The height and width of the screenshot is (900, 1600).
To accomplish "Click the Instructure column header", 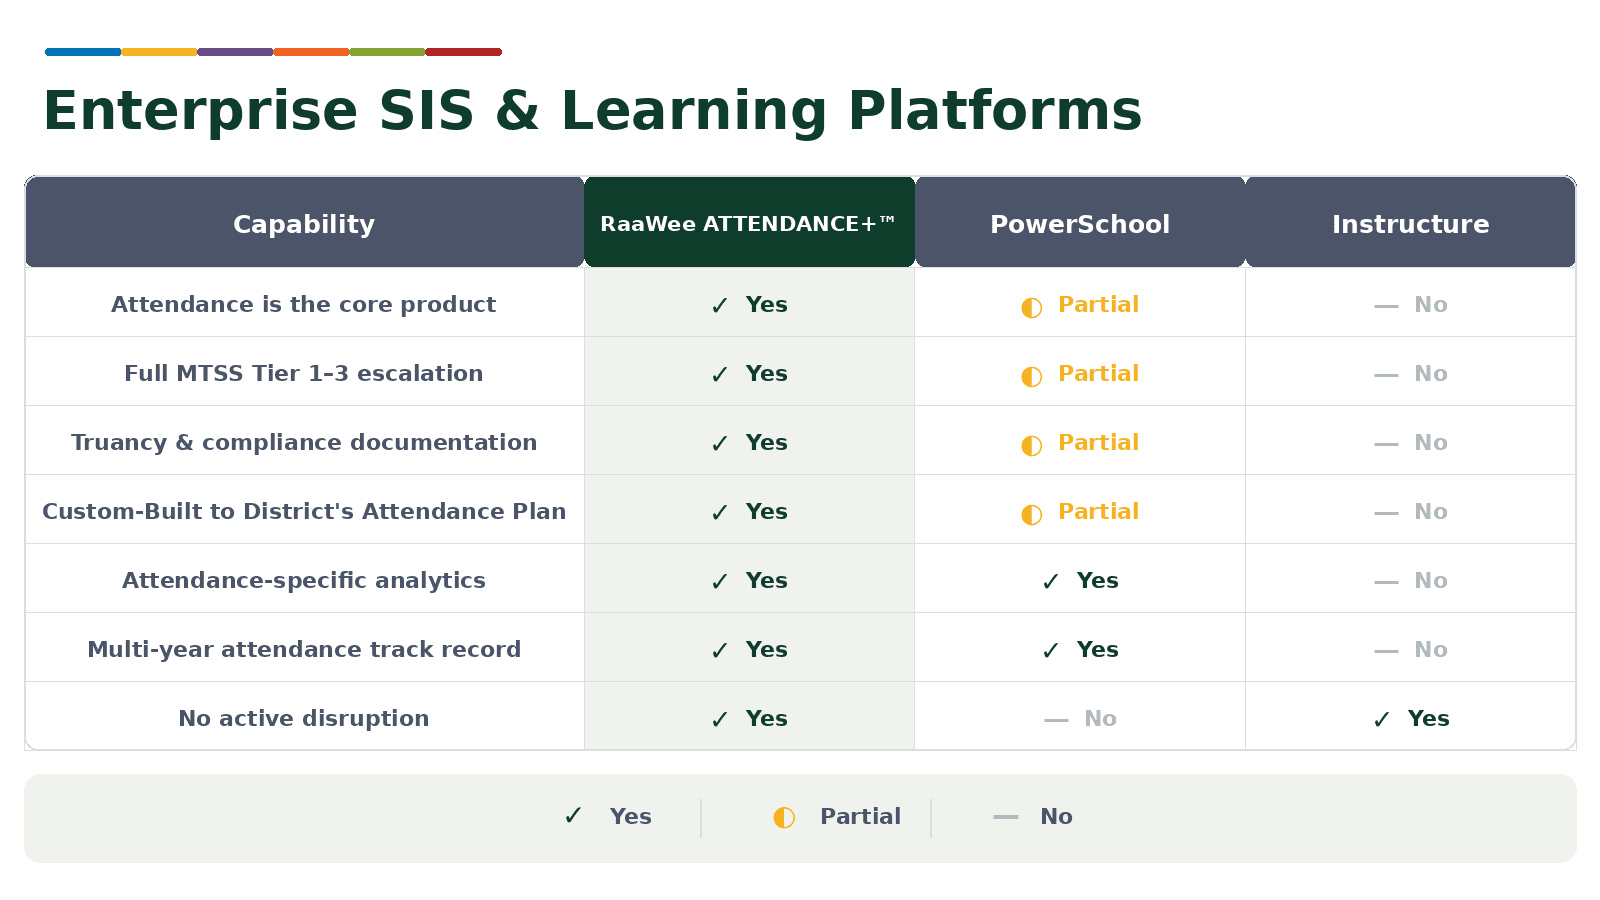I will [x=1410, y=222].
